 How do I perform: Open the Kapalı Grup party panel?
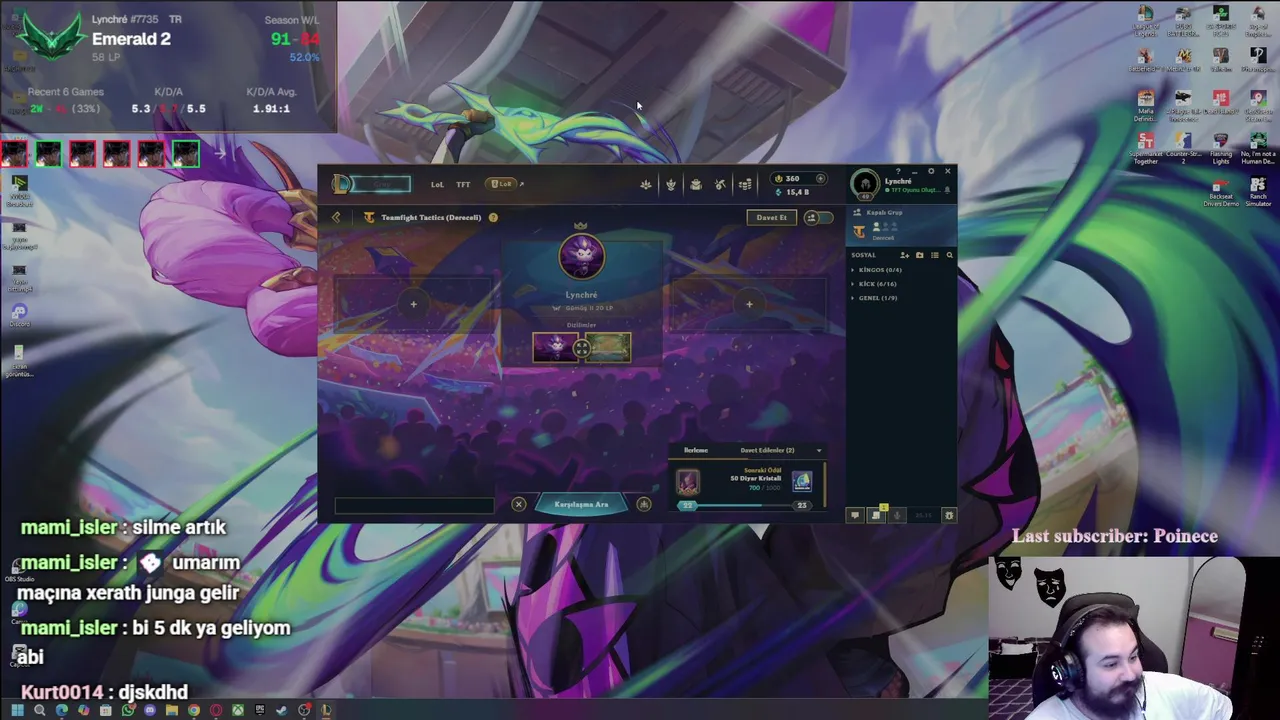tap(902, 226)
